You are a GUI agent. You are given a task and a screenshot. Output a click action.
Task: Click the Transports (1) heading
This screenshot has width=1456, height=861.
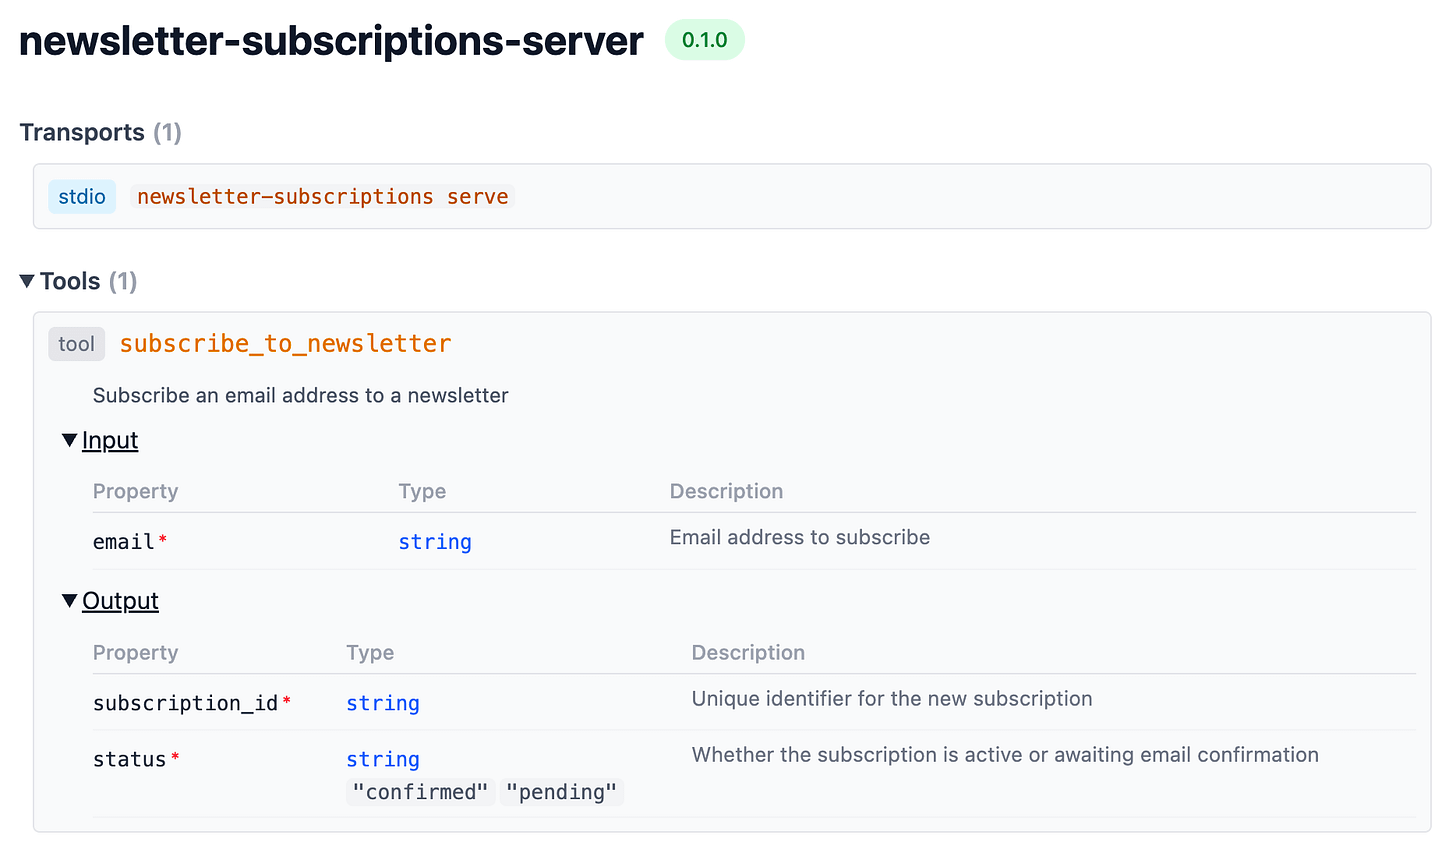point(100,133)
